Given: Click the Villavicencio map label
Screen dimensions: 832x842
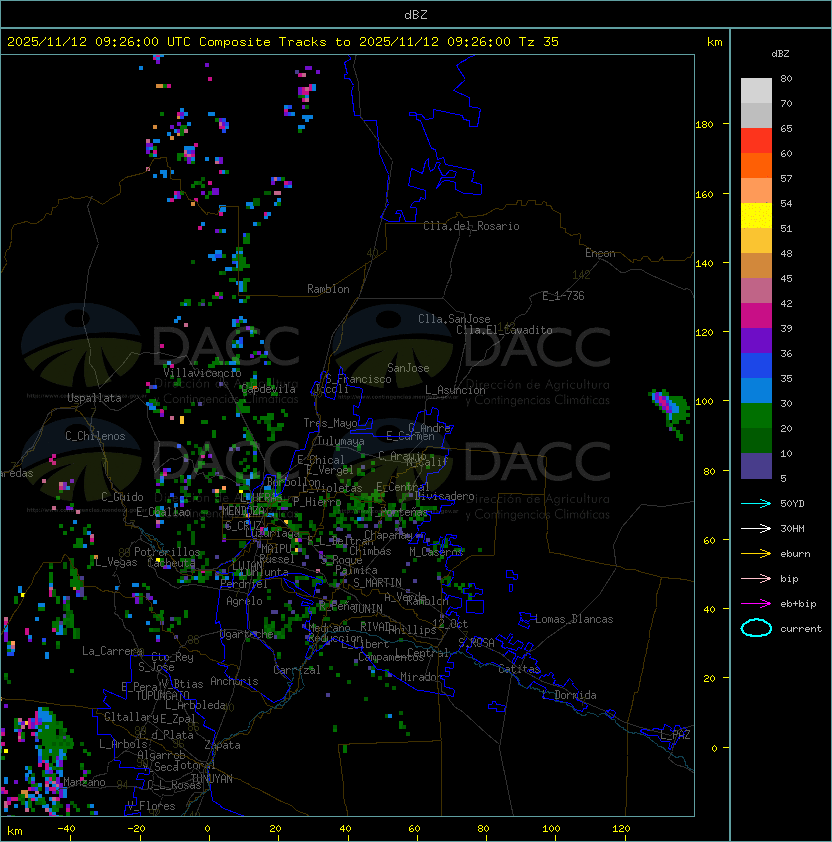Looking at the screenshot, I should pyautogui.click(x=202, y=373).
